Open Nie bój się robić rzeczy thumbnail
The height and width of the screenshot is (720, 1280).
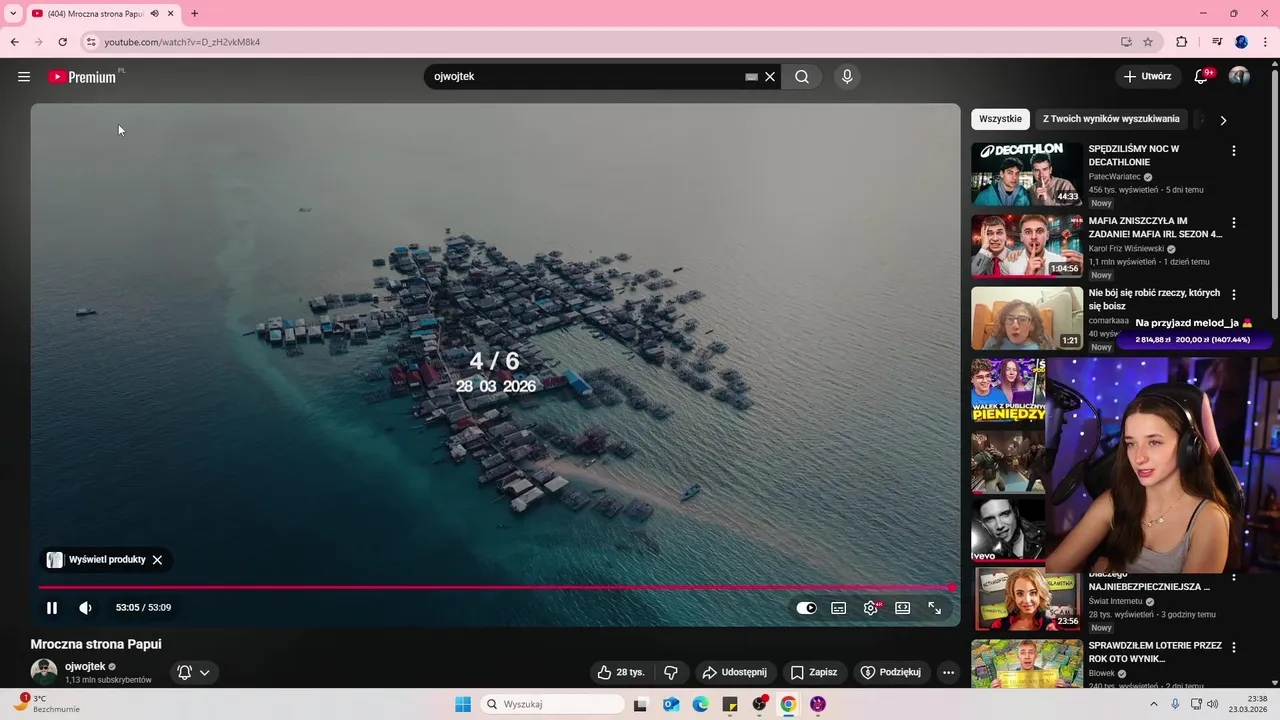coord(1027,318)
